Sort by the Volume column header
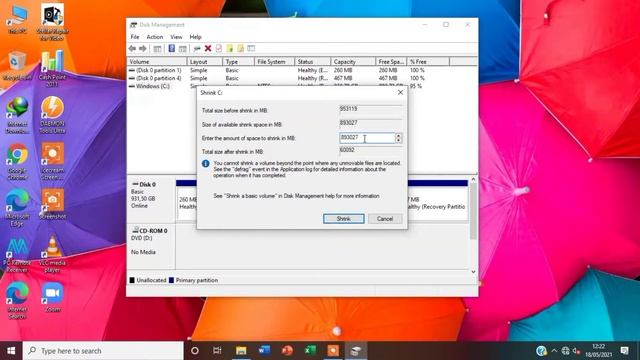The height and width of the screenshot is (360, 640). tap(157, 62)
